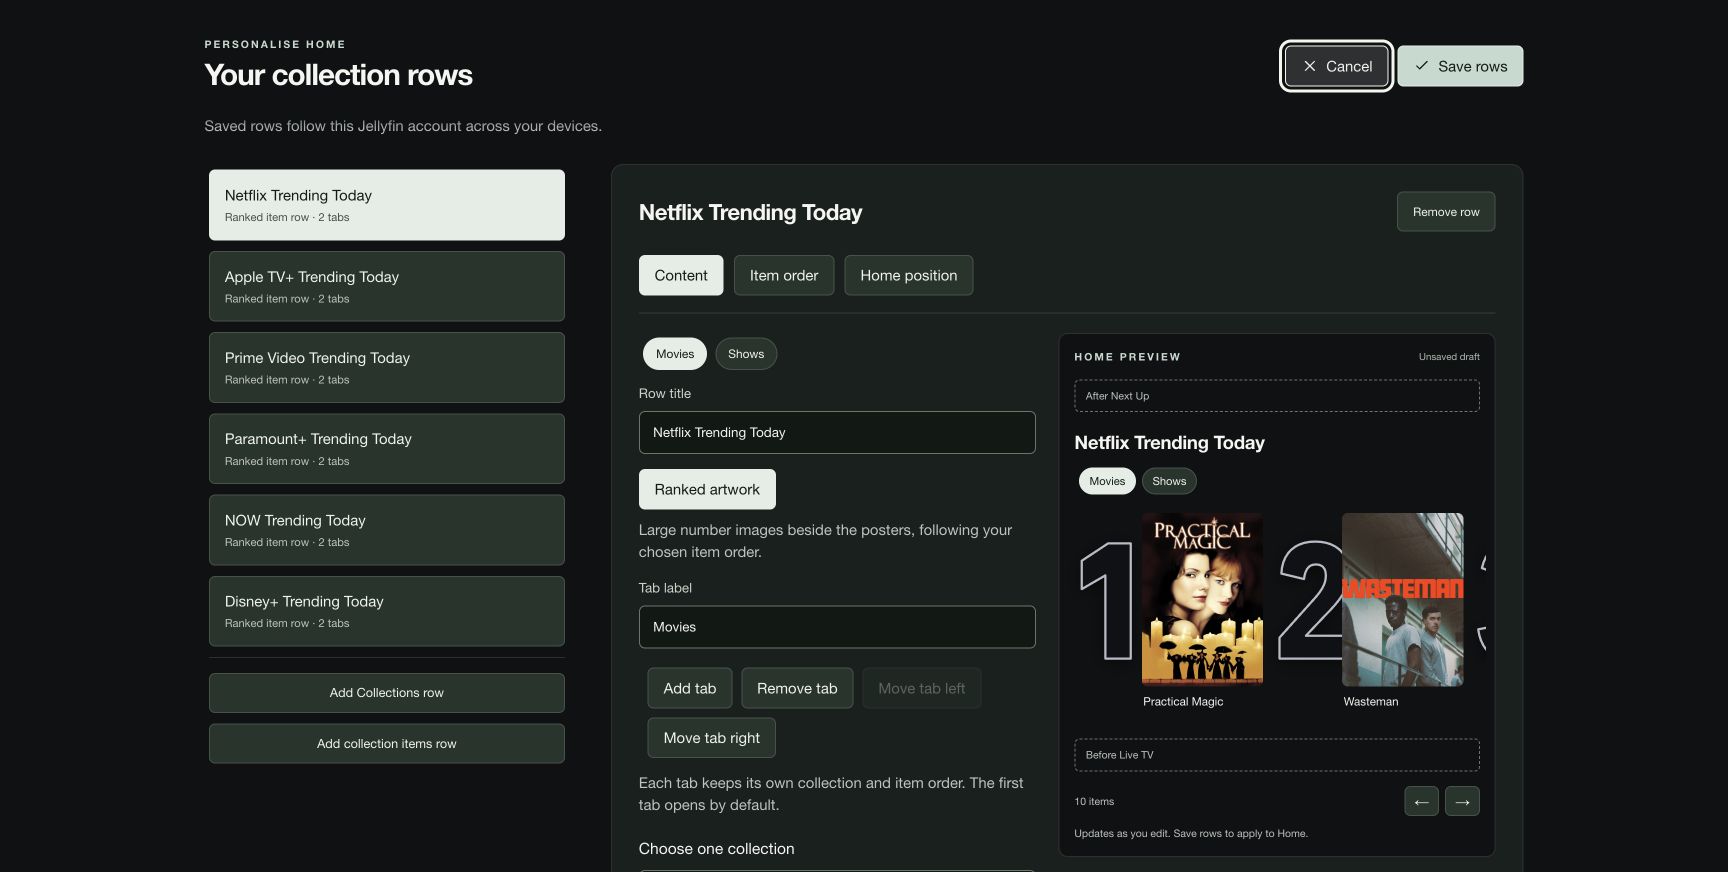Image resolution: width=1728 pixels, height=872 pixels.
Task: Click the Unsaved draft status text
Action: click(1449, 357)
